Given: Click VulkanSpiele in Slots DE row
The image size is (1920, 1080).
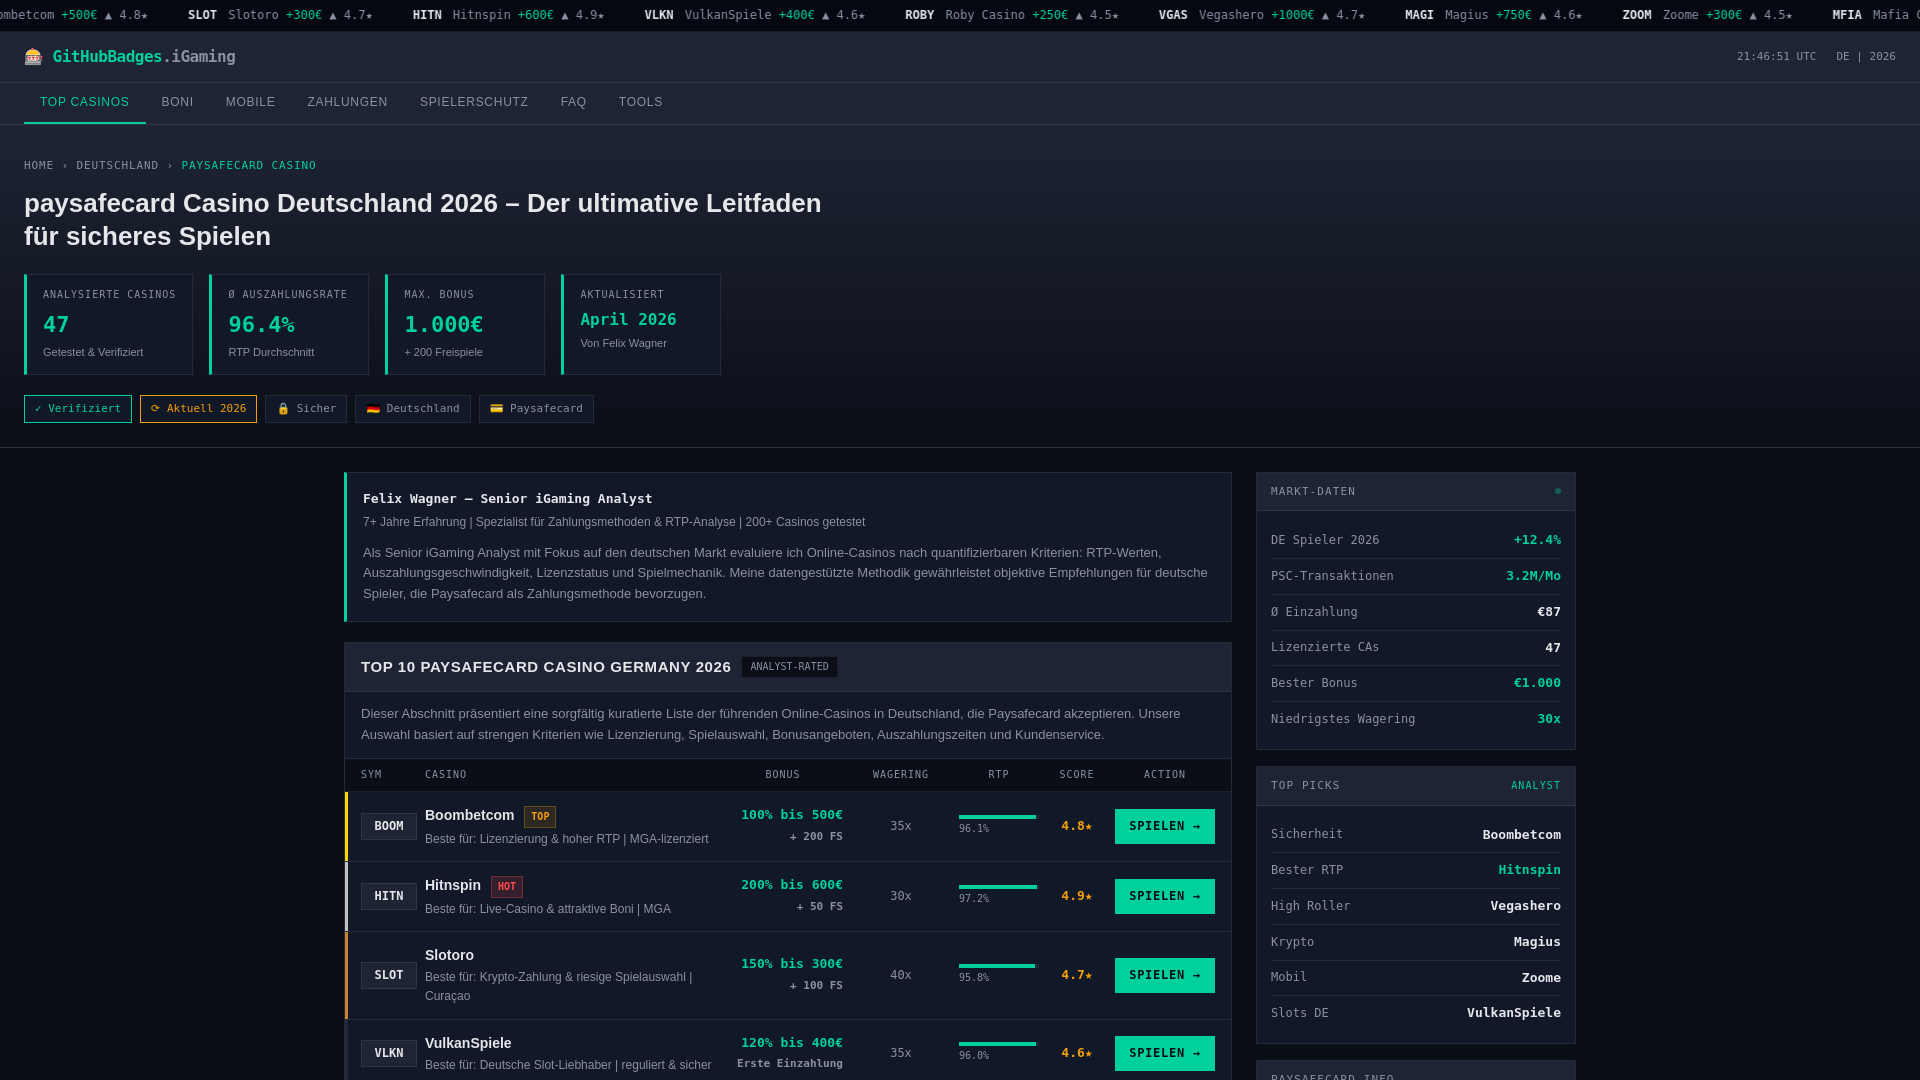Looking at the screenshot, I should [x=1513, y=1013].
